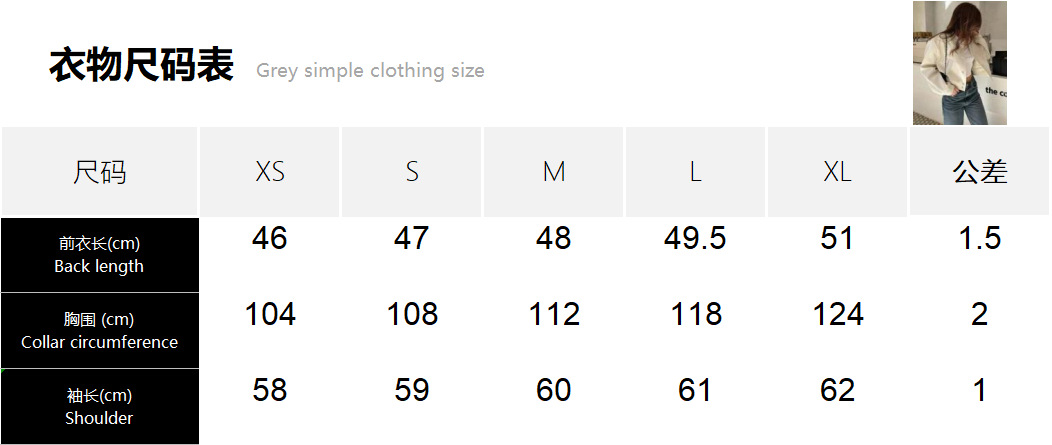Select the 尺码 header cell

point(100,172)
